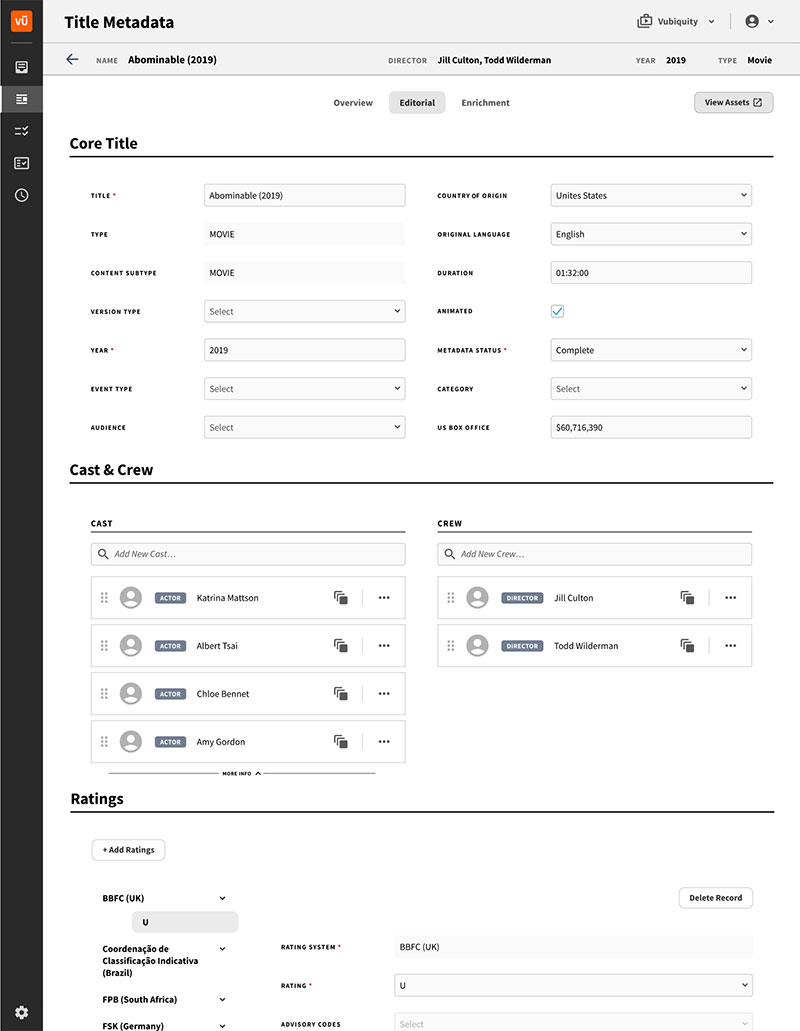Click the US Box Office field
Image resolution: width=800 pixels, height=1031 pixels.
651,427
